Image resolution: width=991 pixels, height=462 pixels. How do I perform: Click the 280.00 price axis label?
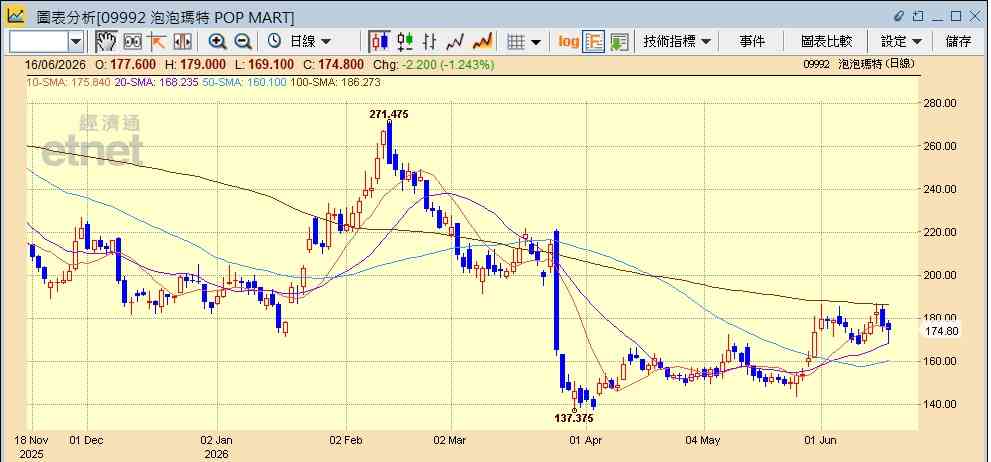pyautogui.click(x=941, y=104)
